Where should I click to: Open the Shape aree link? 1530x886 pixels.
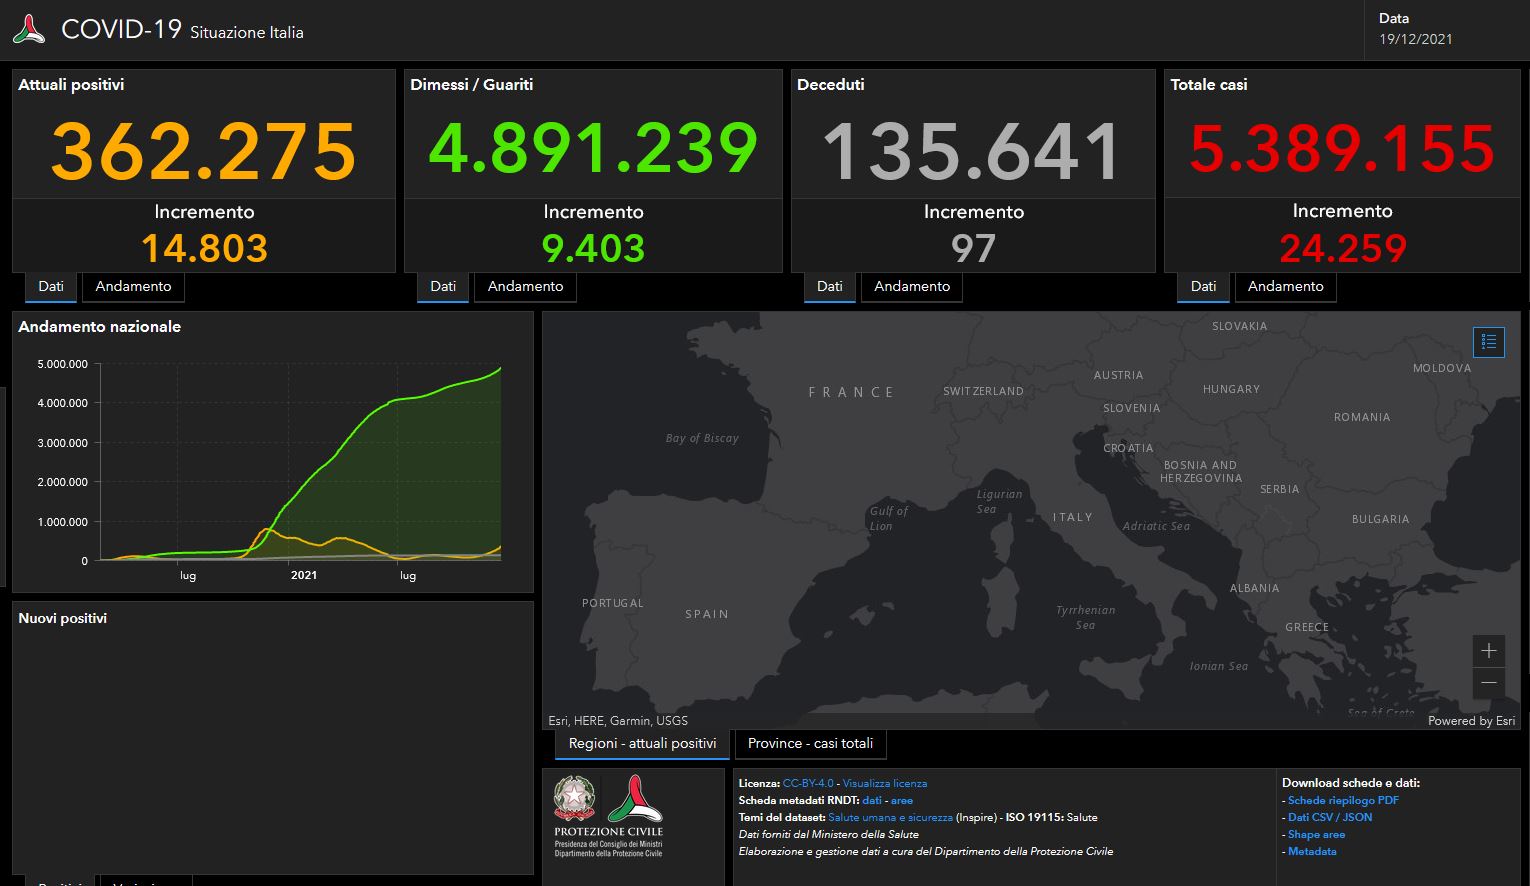click(1315, 835)
